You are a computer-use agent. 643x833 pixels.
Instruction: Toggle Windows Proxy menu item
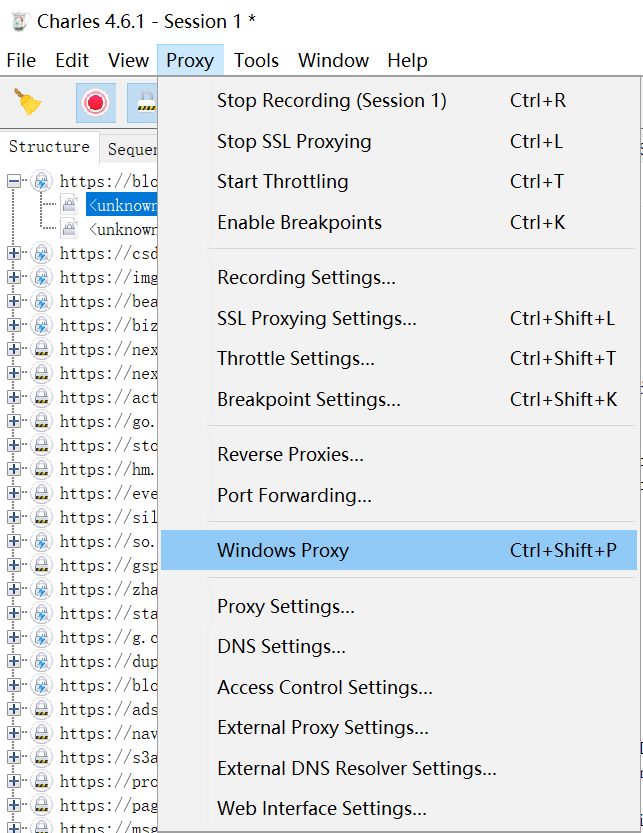(399, 550)
